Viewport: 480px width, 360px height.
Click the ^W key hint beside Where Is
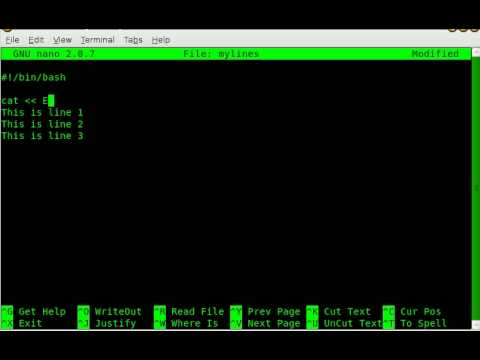pyautogui.click(x=160, y=323)
